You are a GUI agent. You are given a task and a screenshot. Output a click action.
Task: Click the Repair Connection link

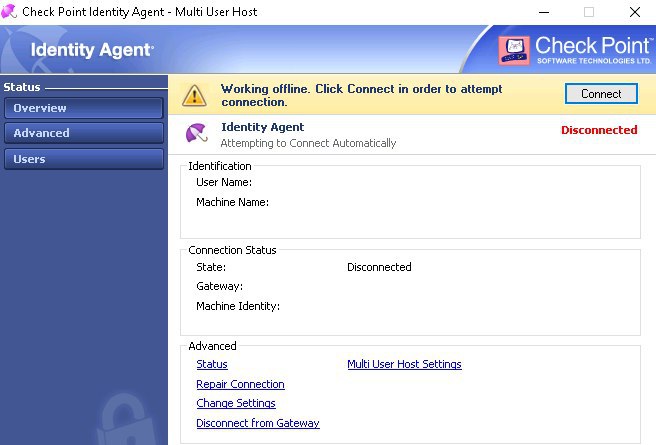(241, 384)
